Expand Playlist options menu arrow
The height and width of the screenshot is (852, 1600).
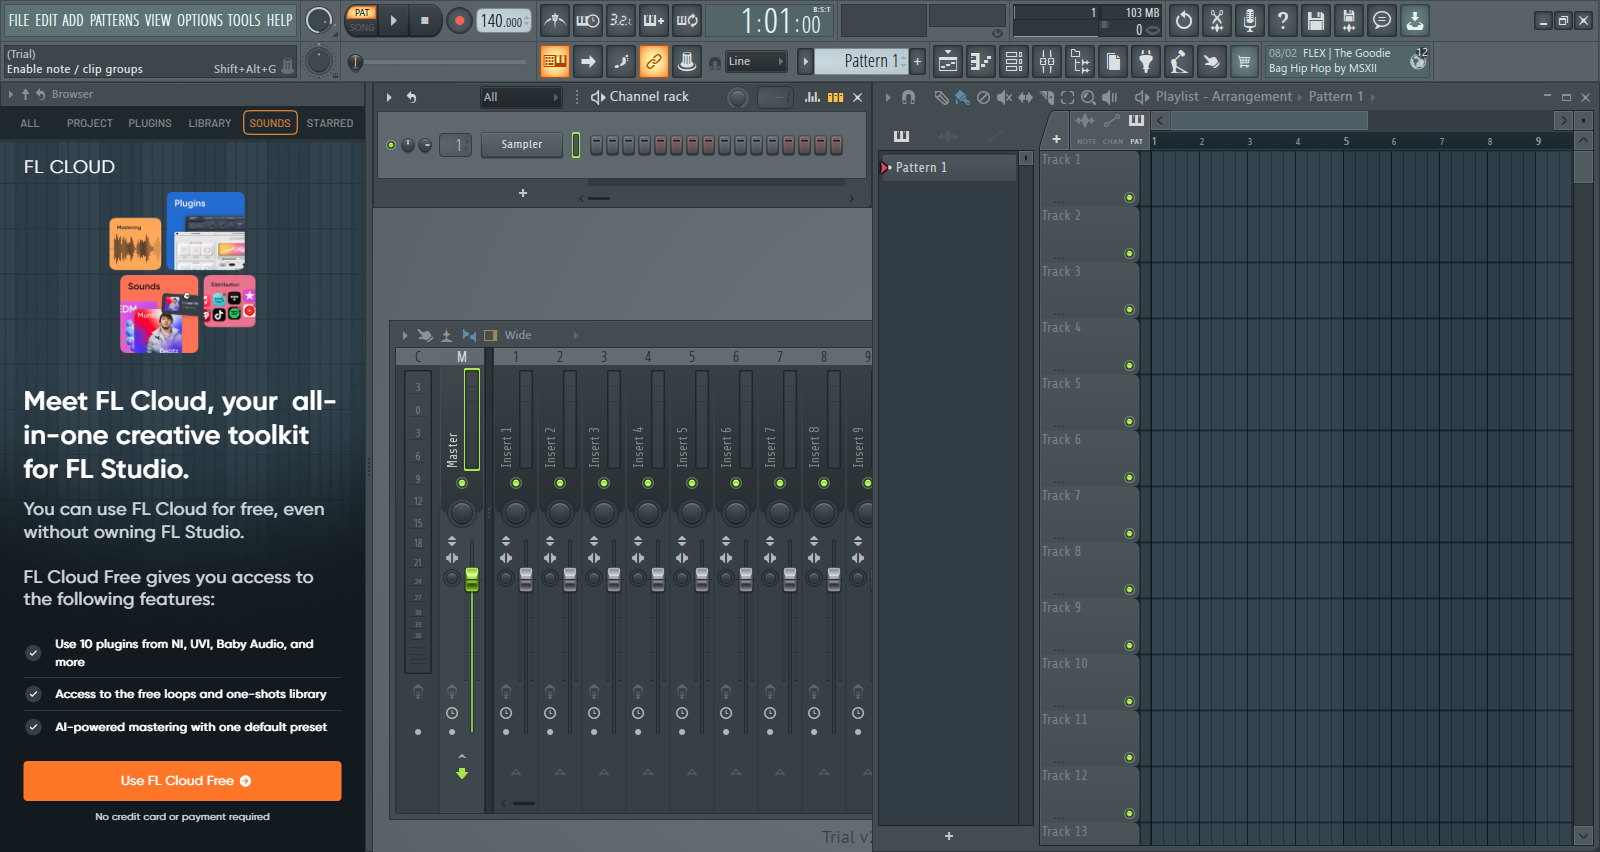[x=887, y=97]
